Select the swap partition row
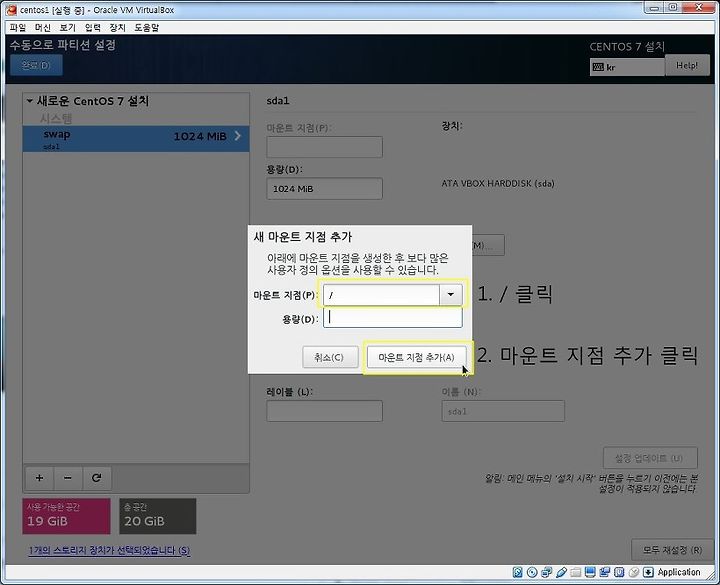This screenshot has width=720, height=585. coord(136,139)
